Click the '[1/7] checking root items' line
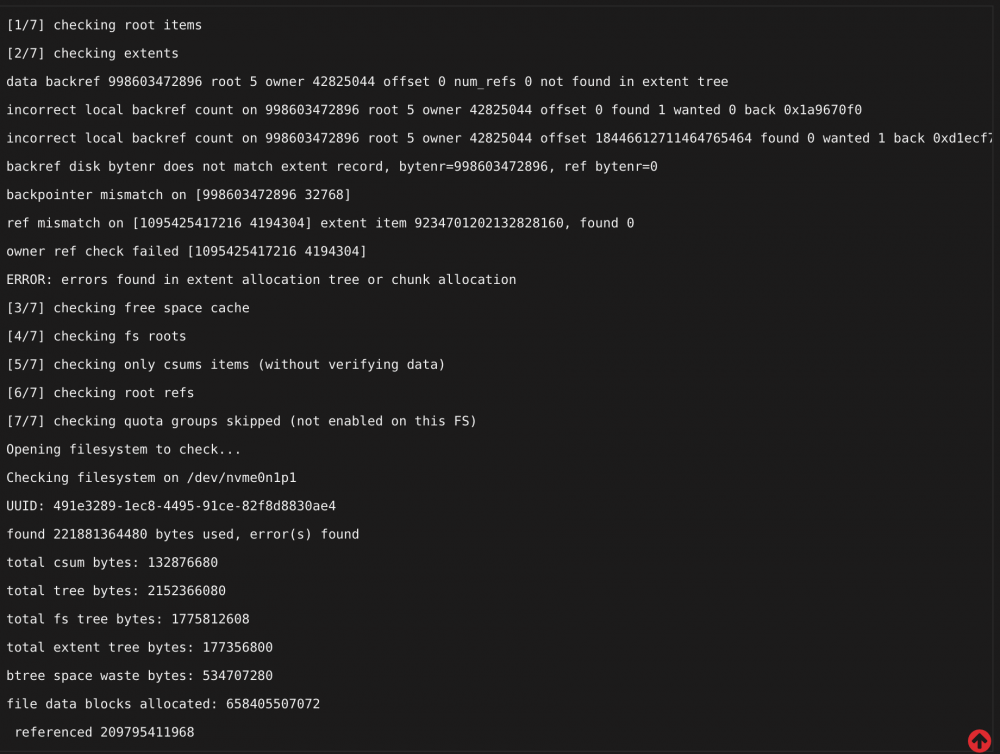The image size is (1000, 754). coord(104,25)
